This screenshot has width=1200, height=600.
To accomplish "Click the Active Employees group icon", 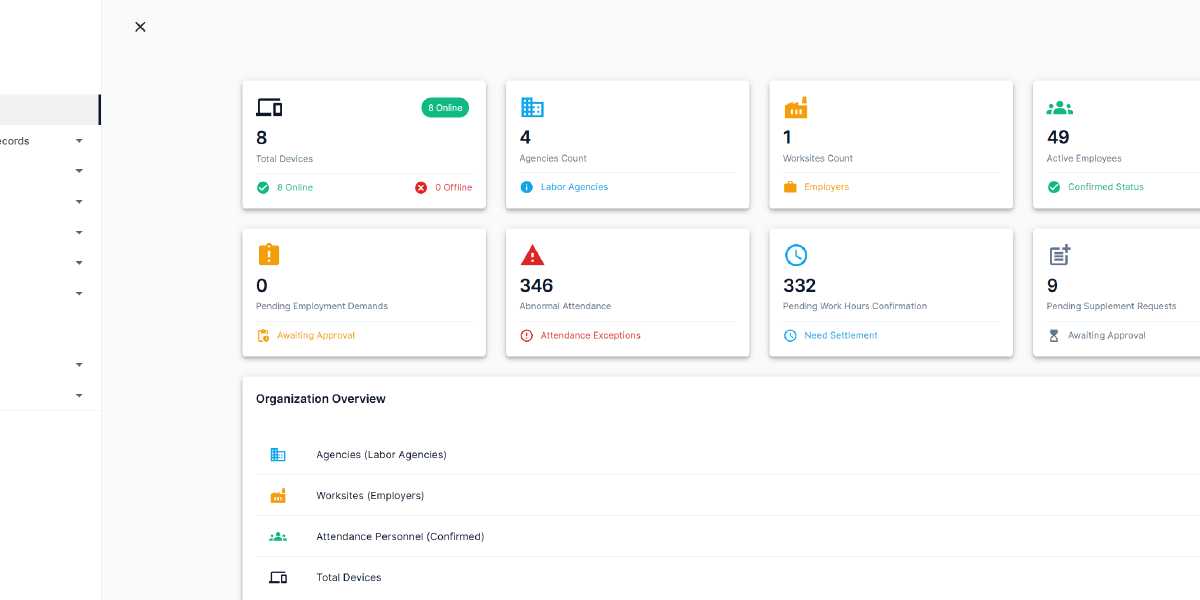I will click(x=1059, y=107).
